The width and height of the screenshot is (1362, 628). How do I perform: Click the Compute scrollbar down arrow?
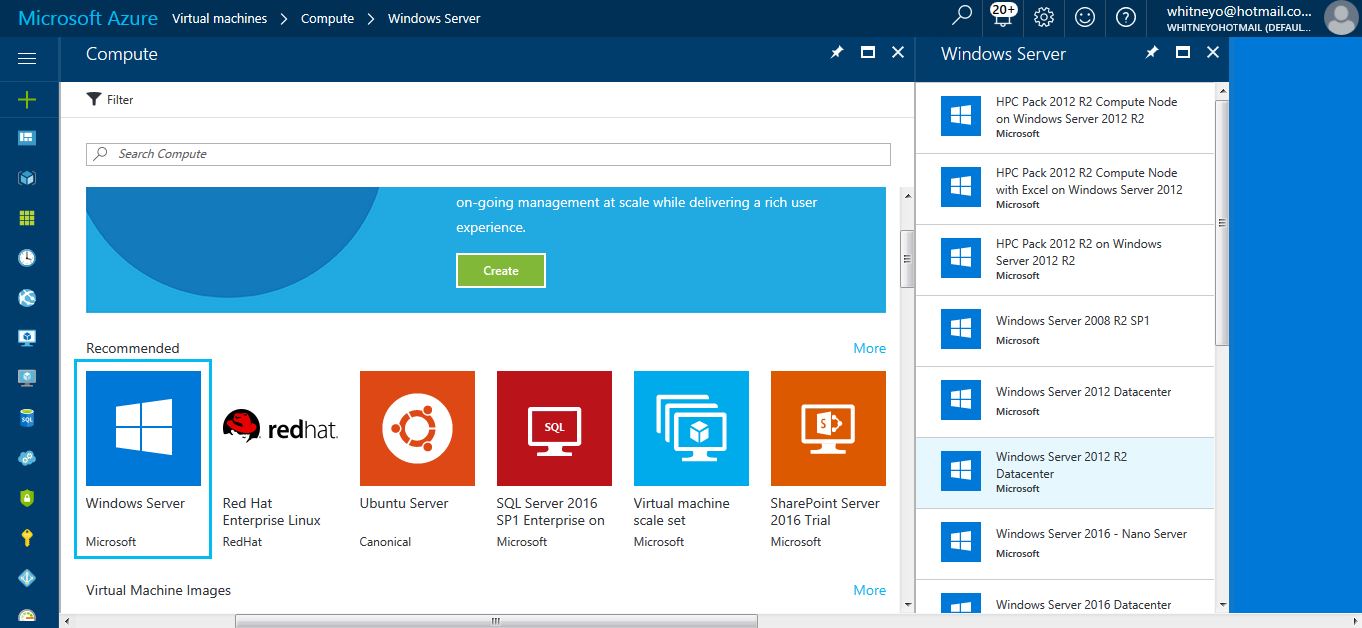tap(907, 604)
